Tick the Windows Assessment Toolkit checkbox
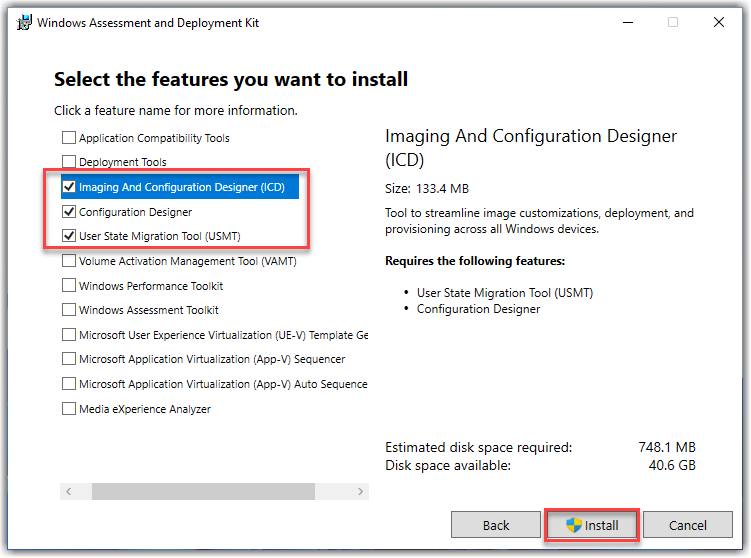 [69, 310]
